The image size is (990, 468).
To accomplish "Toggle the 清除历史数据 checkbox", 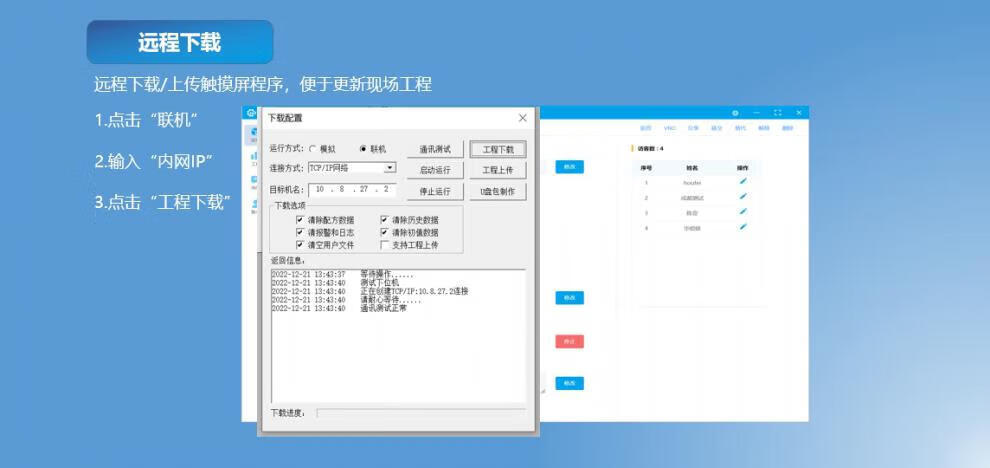I will [x=385, y=220].
